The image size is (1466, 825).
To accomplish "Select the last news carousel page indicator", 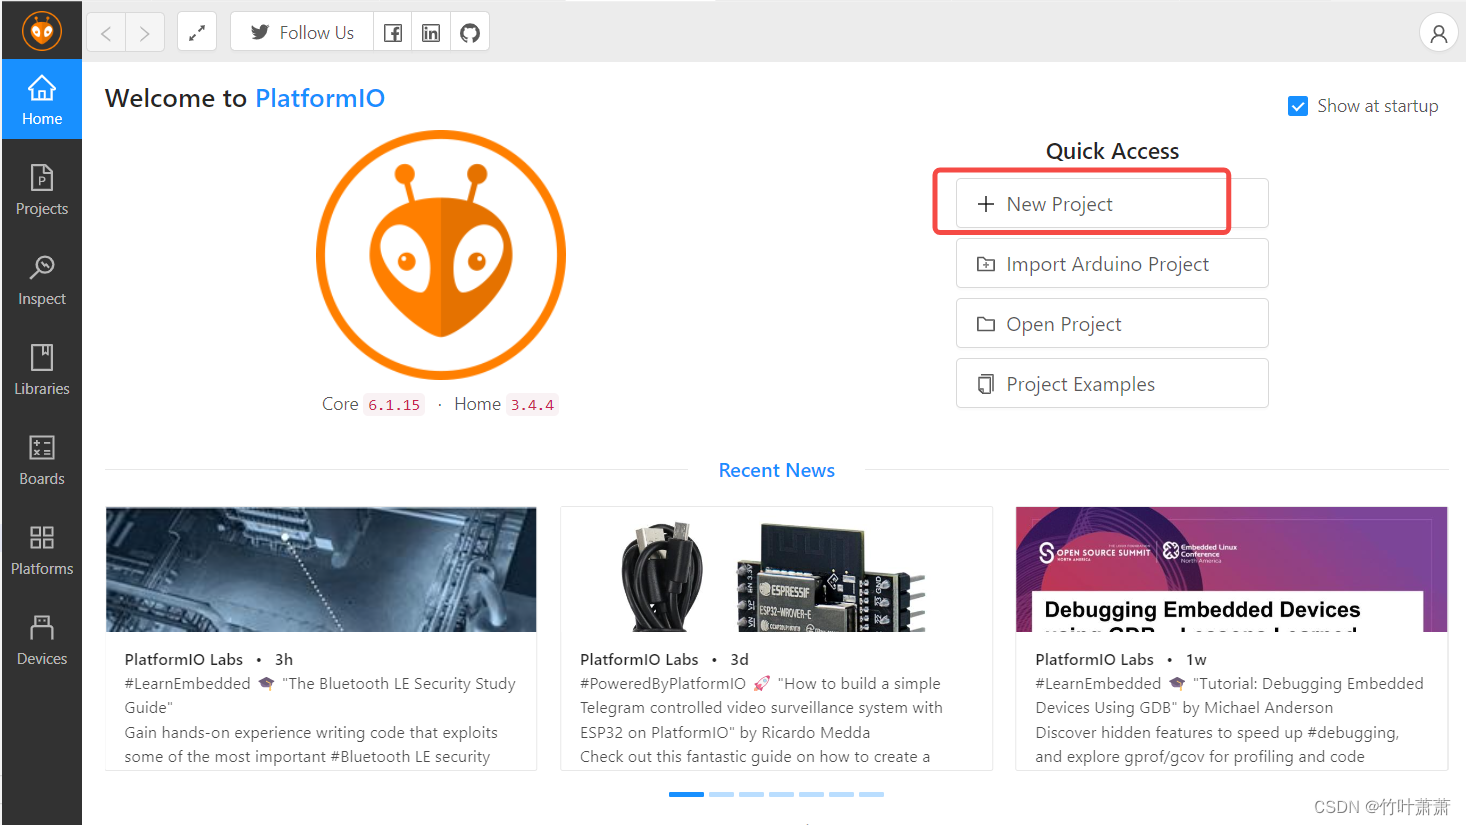I will point(872,794).
